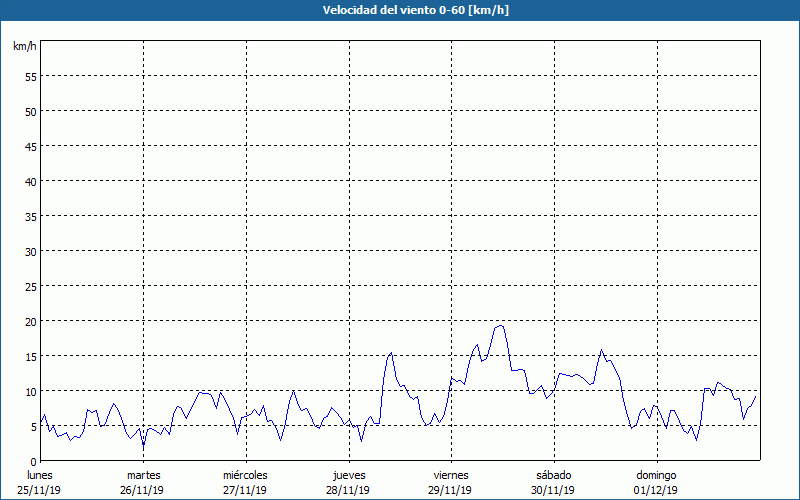Click the 'lunes' day label

(40, 475)
